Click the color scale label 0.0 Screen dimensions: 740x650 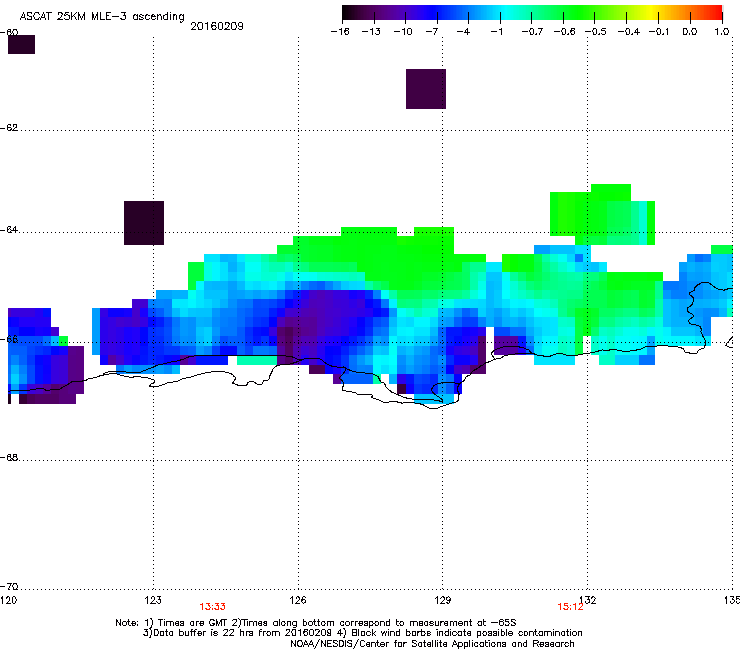690,32
